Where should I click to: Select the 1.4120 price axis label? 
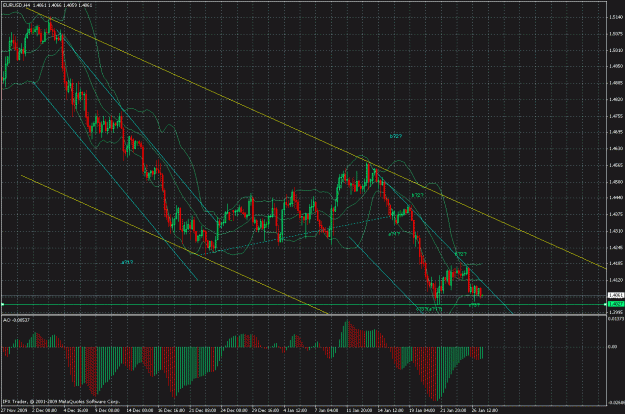click(616, 280)
